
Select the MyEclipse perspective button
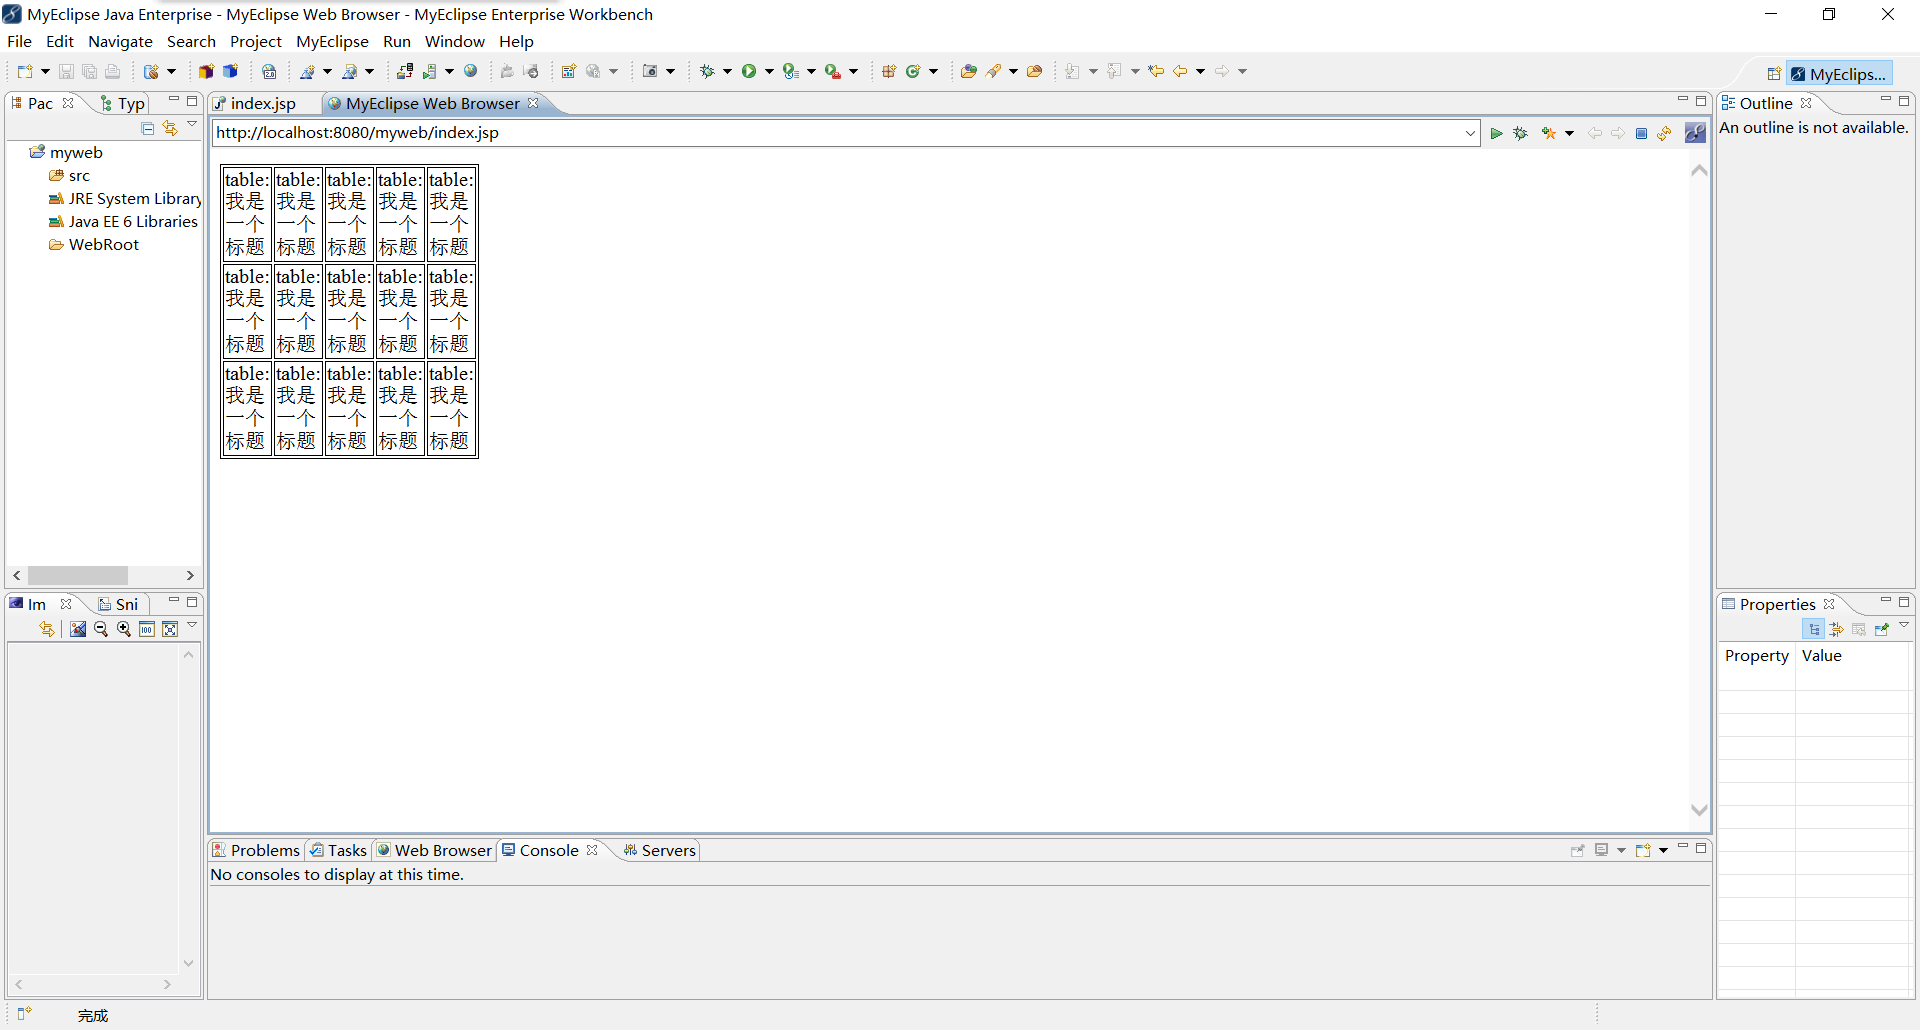click(x=1839, y=74)
